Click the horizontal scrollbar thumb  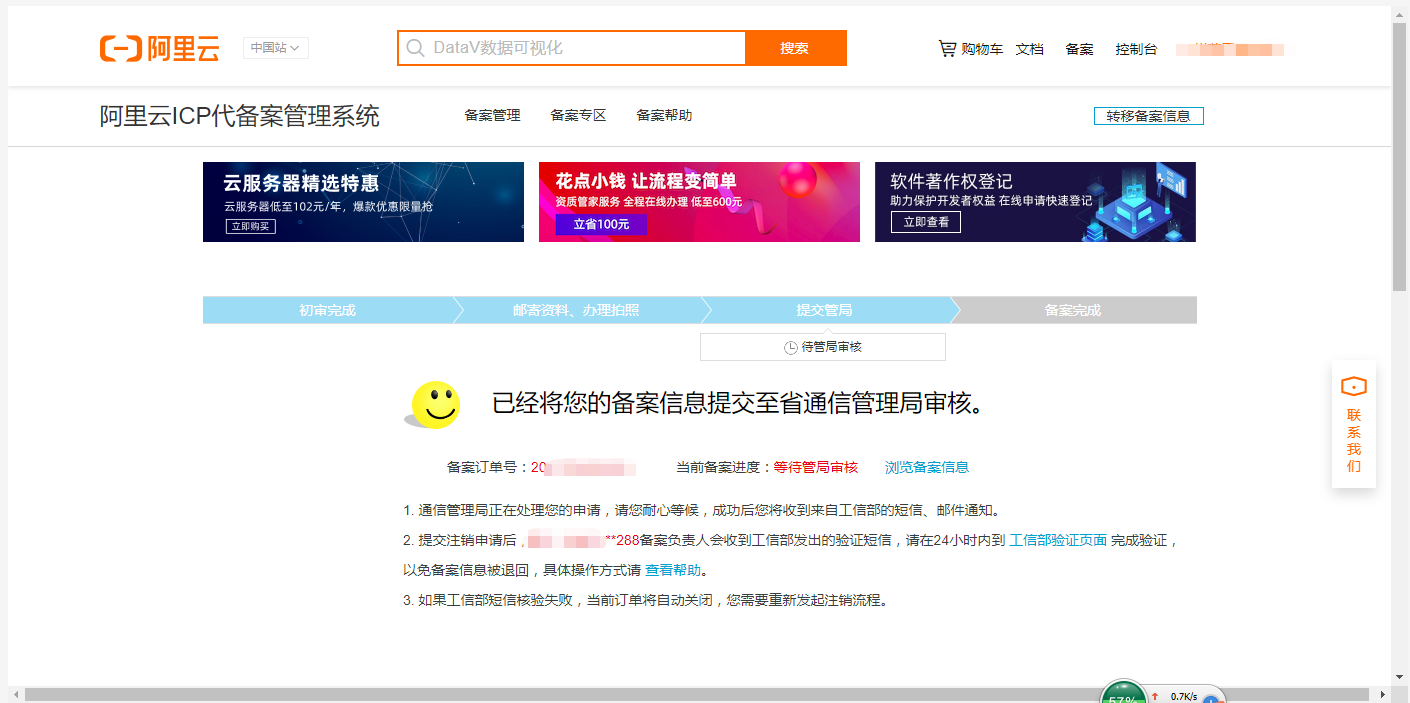tap(697, 694)
